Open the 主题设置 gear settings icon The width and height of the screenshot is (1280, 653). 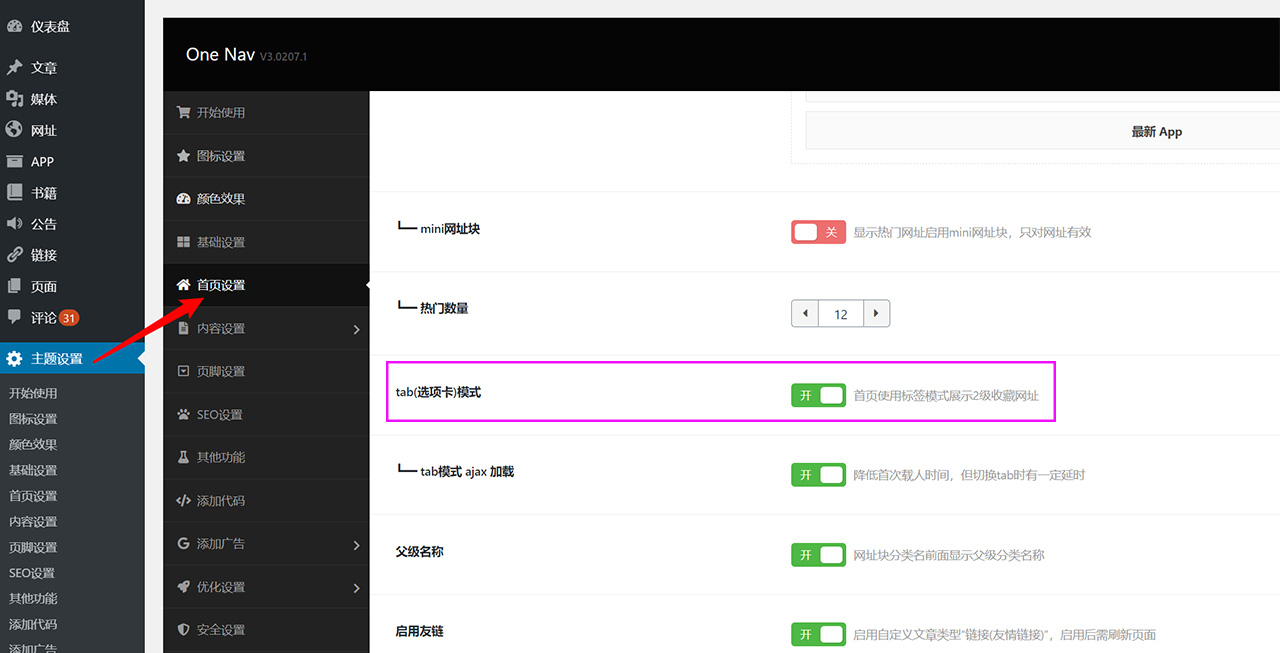click(x=14, y=356)
